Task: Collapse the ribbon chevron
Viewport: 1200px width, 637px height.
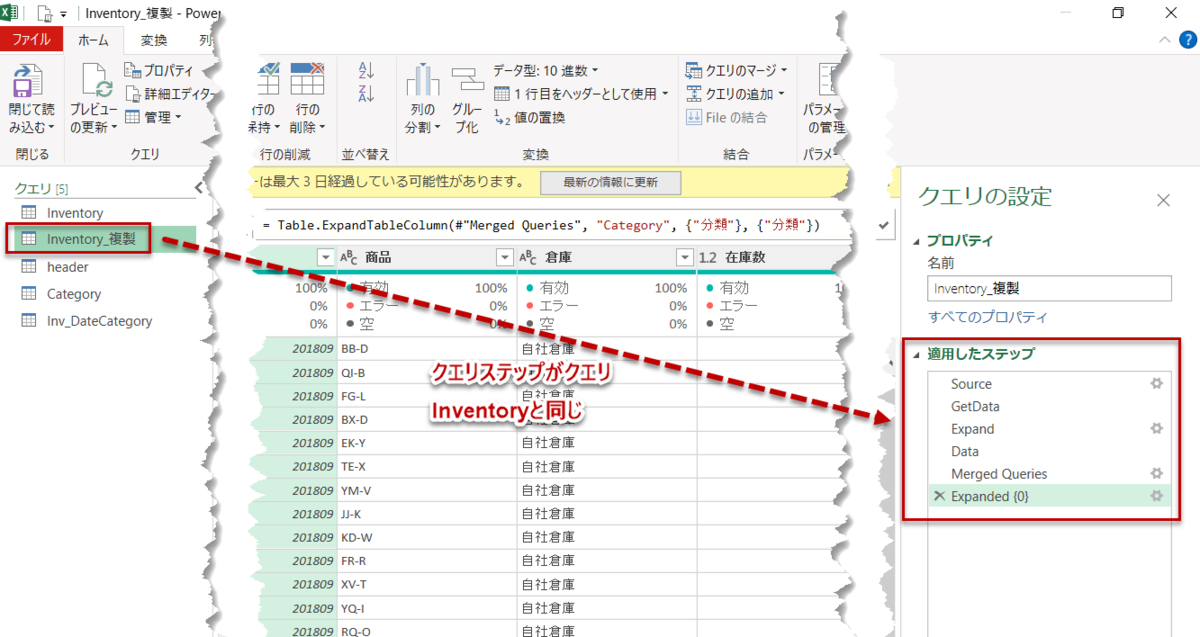Action: pyautogui.click(x=1163, y=40)
